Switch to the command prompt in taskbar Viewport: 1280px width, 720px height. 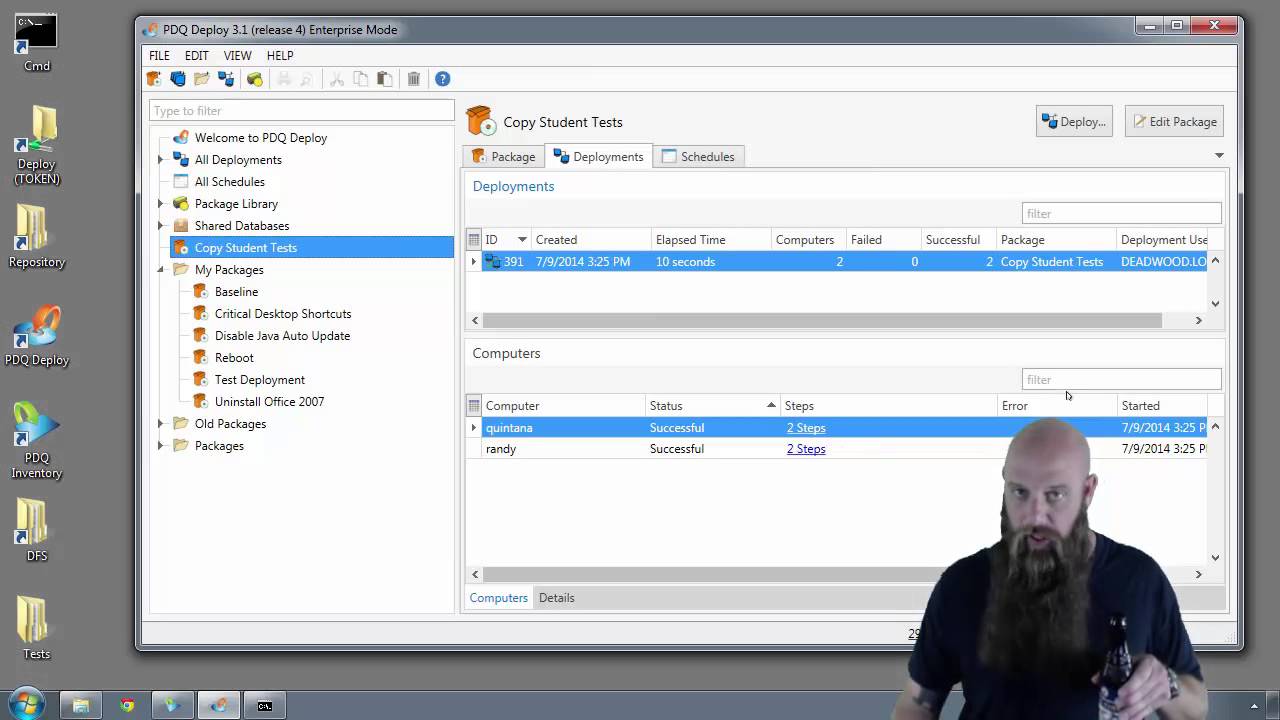click(265, 705)
